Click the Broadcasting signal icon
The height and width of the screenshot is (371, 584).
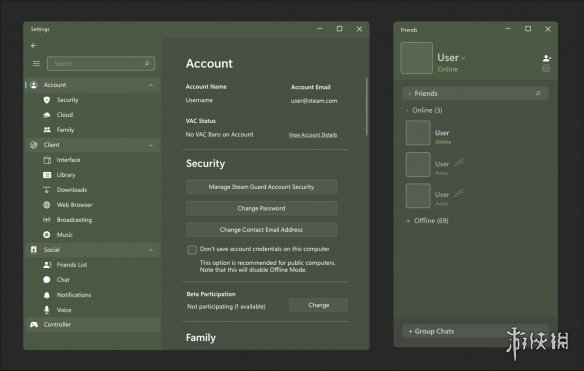(47, 220)
